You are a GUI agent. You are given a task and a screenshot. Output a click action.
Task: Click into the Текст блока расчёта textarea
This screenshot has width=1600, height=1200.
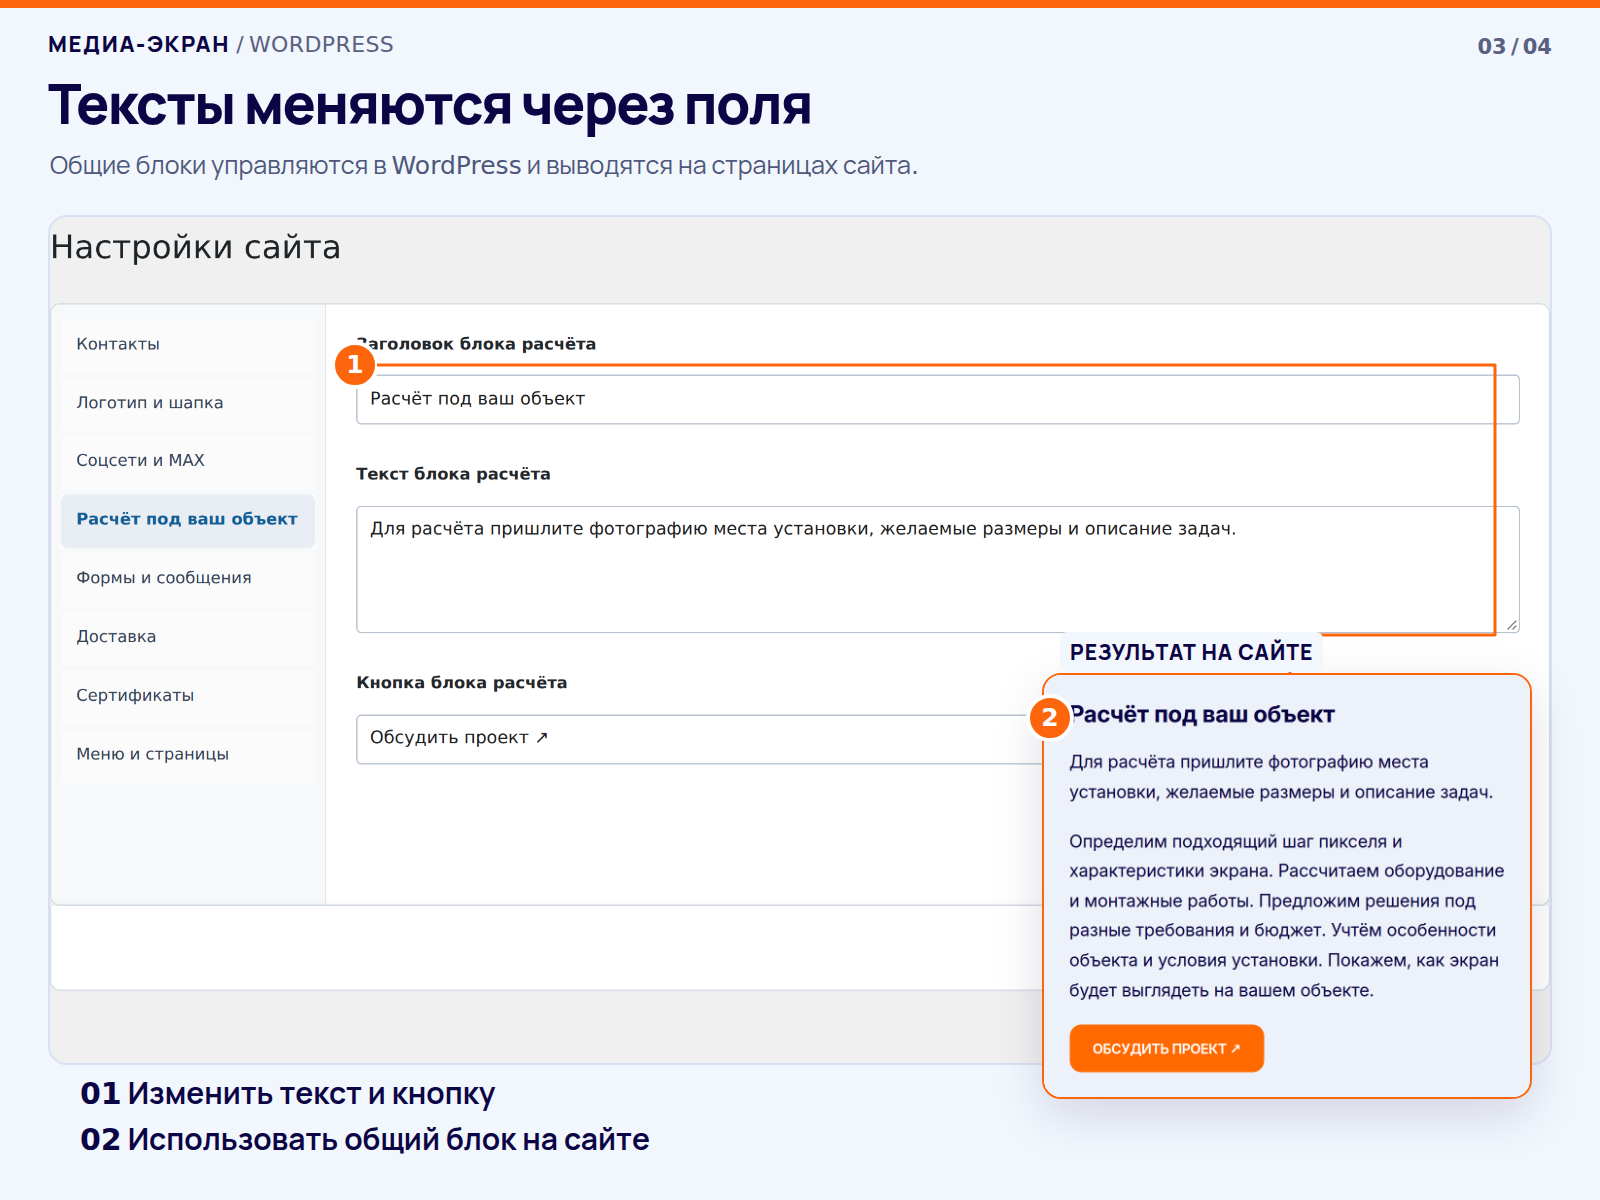coord(938,570)
